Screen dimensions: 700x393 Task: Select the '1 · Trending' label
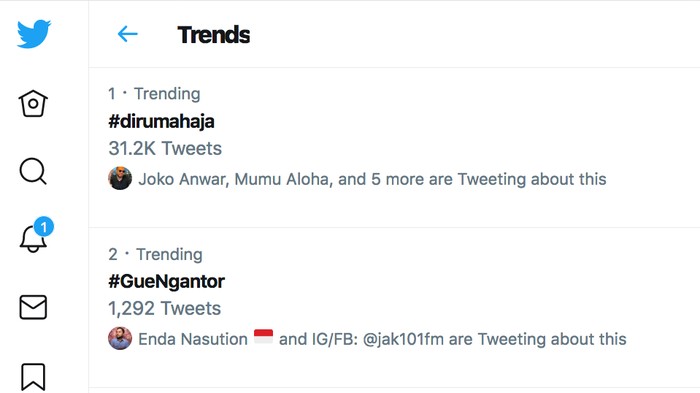(154, 94)
